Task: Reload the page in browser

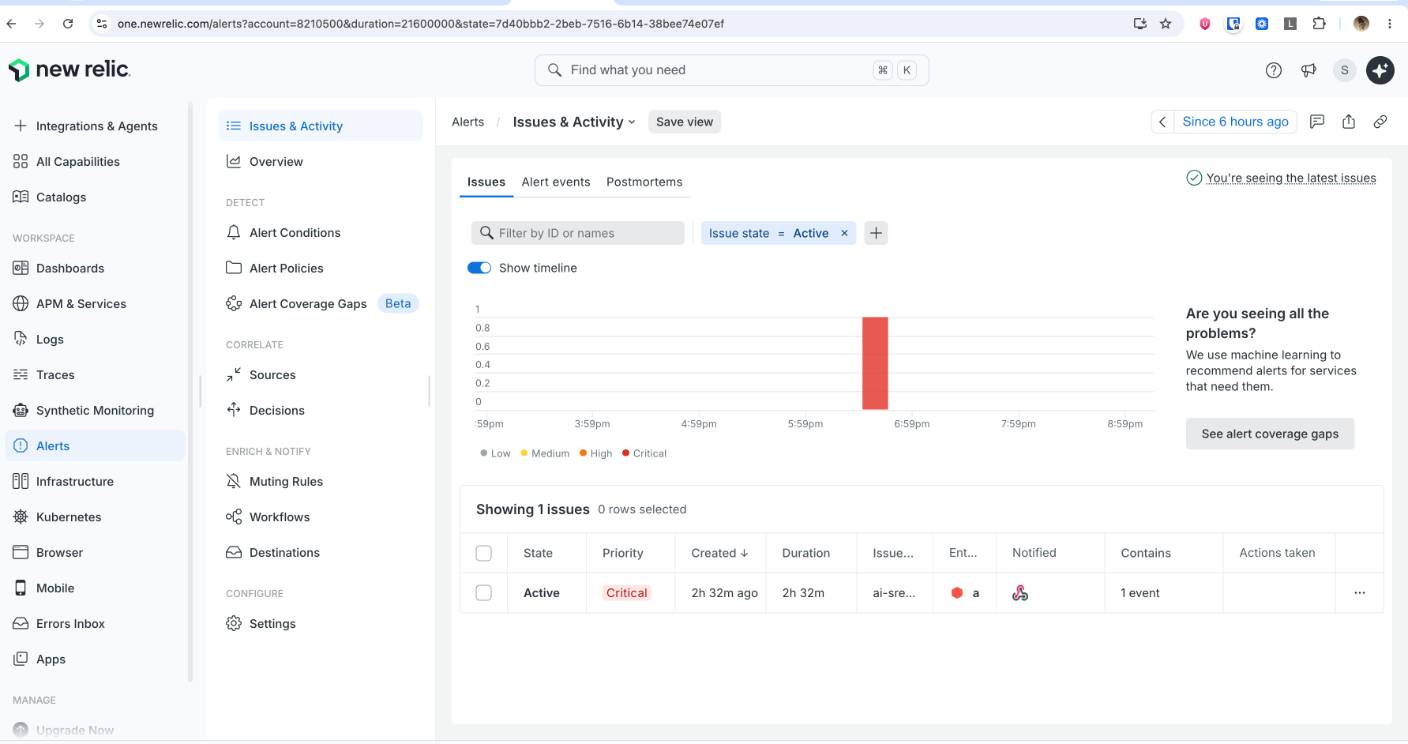Action: point(68,24)
